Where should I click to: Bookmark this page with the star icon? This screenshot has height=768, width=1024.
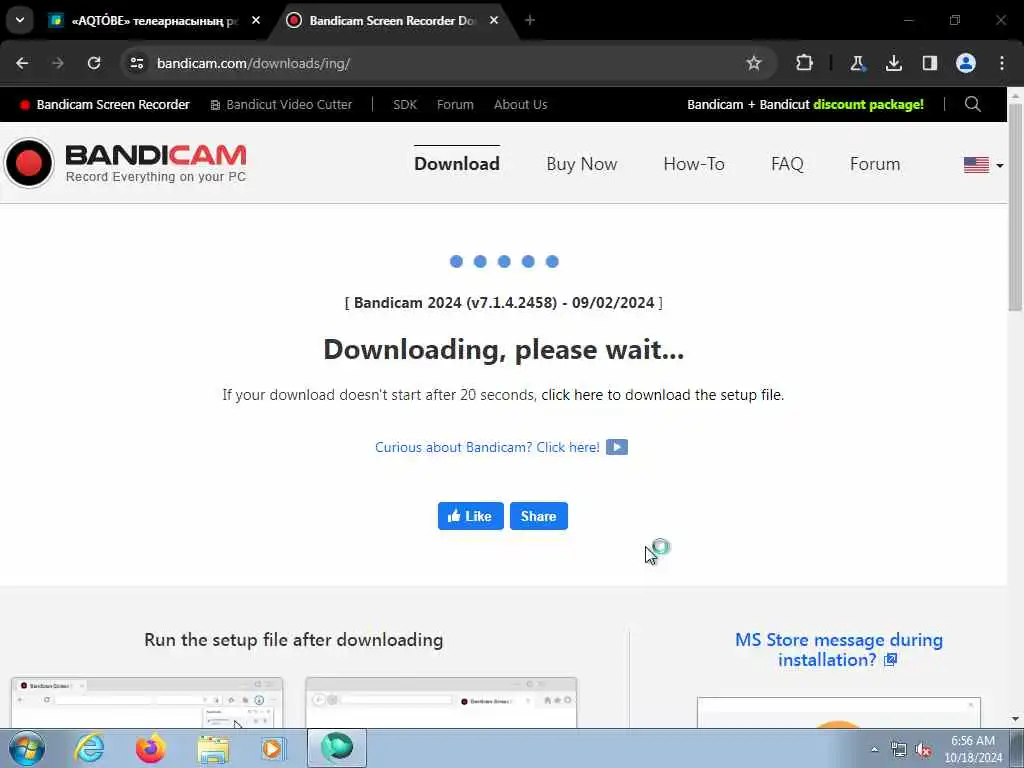point(754,63)
